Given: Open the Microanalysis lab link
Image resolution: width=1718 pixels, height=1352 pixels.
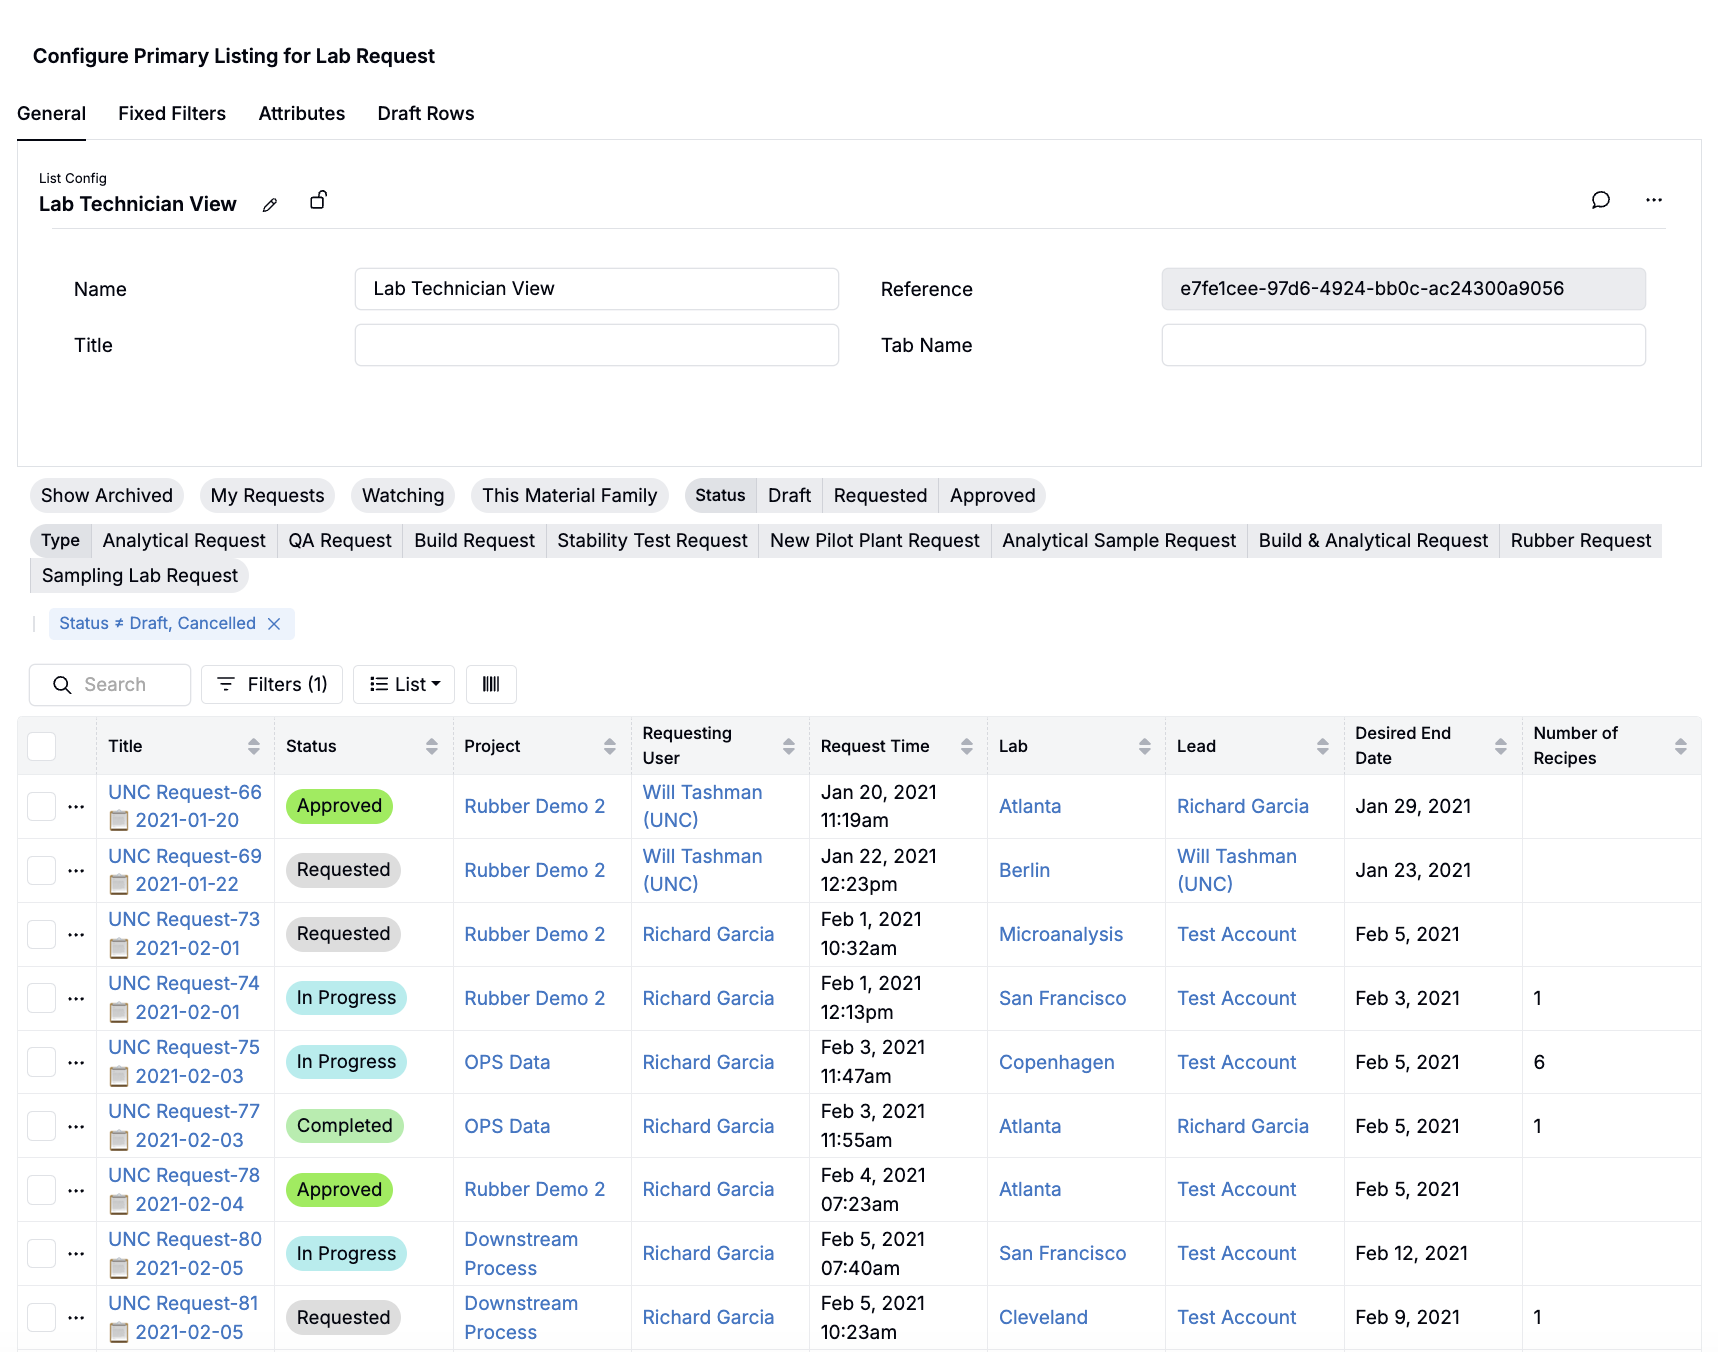Looking at the screenshot, I should [x=1060, y=934].
